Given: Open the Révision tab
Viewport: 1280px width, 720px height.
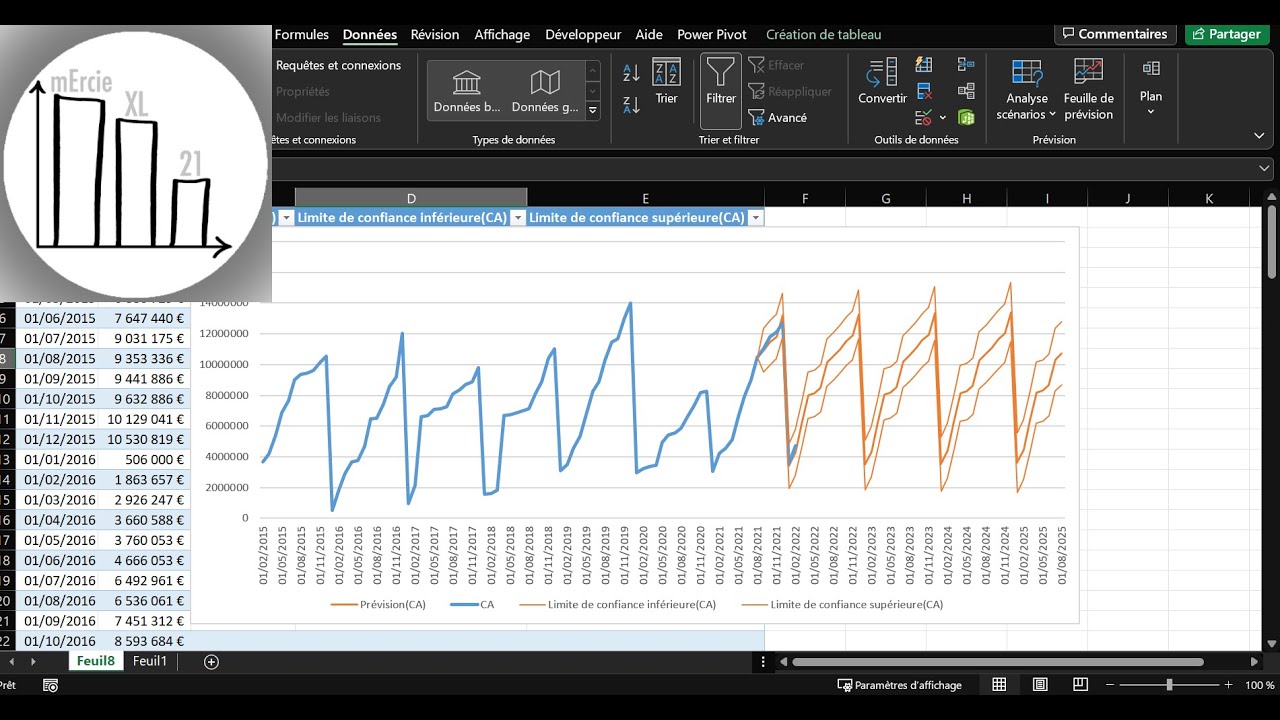Looking at the screenshot, I should [435, 34].
